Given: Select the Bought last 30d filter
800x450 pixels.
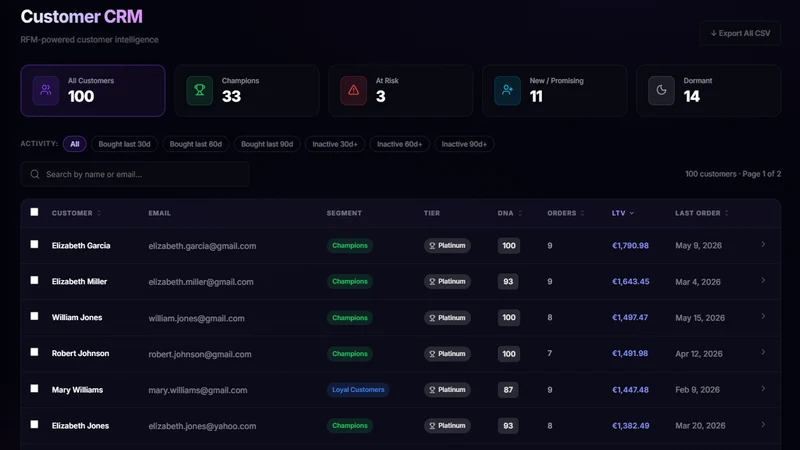Looking at the screenshot, I should [124, 144].
